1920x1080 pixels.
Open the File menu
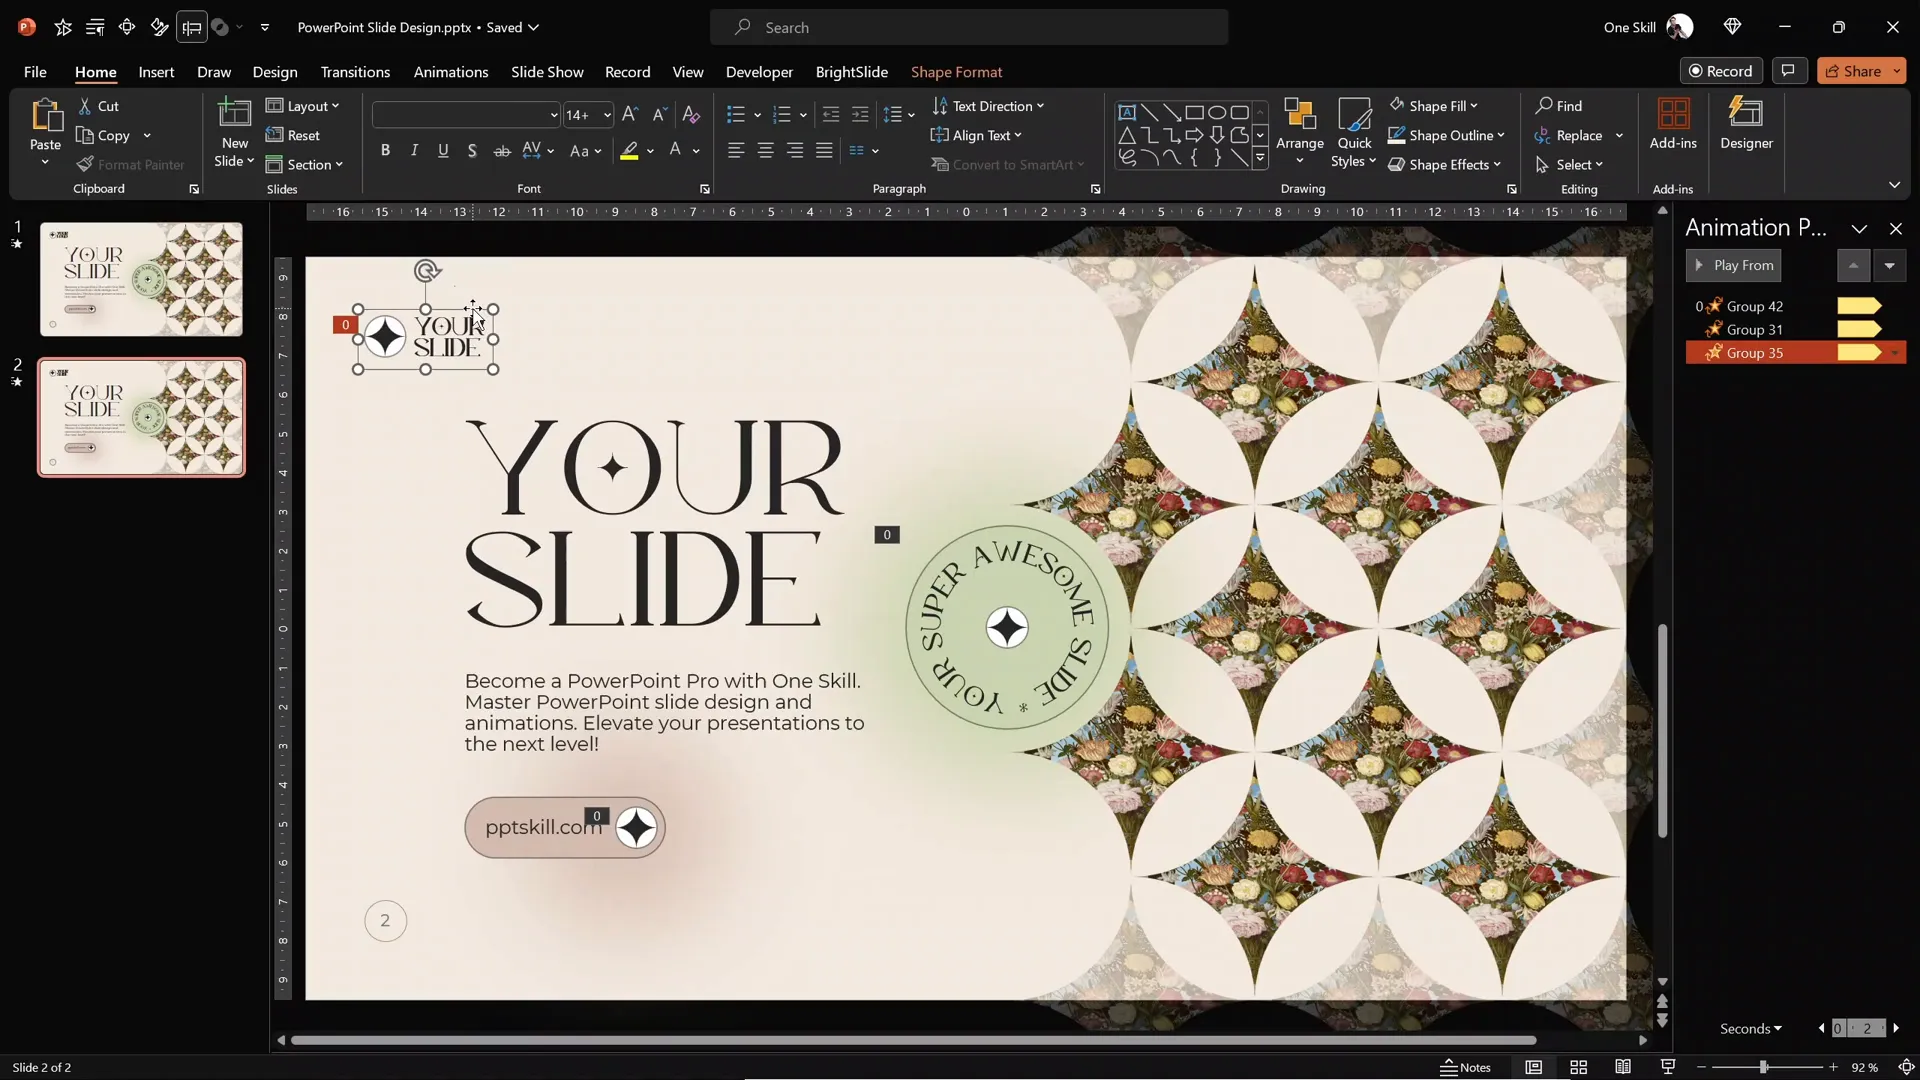point(35,72)
